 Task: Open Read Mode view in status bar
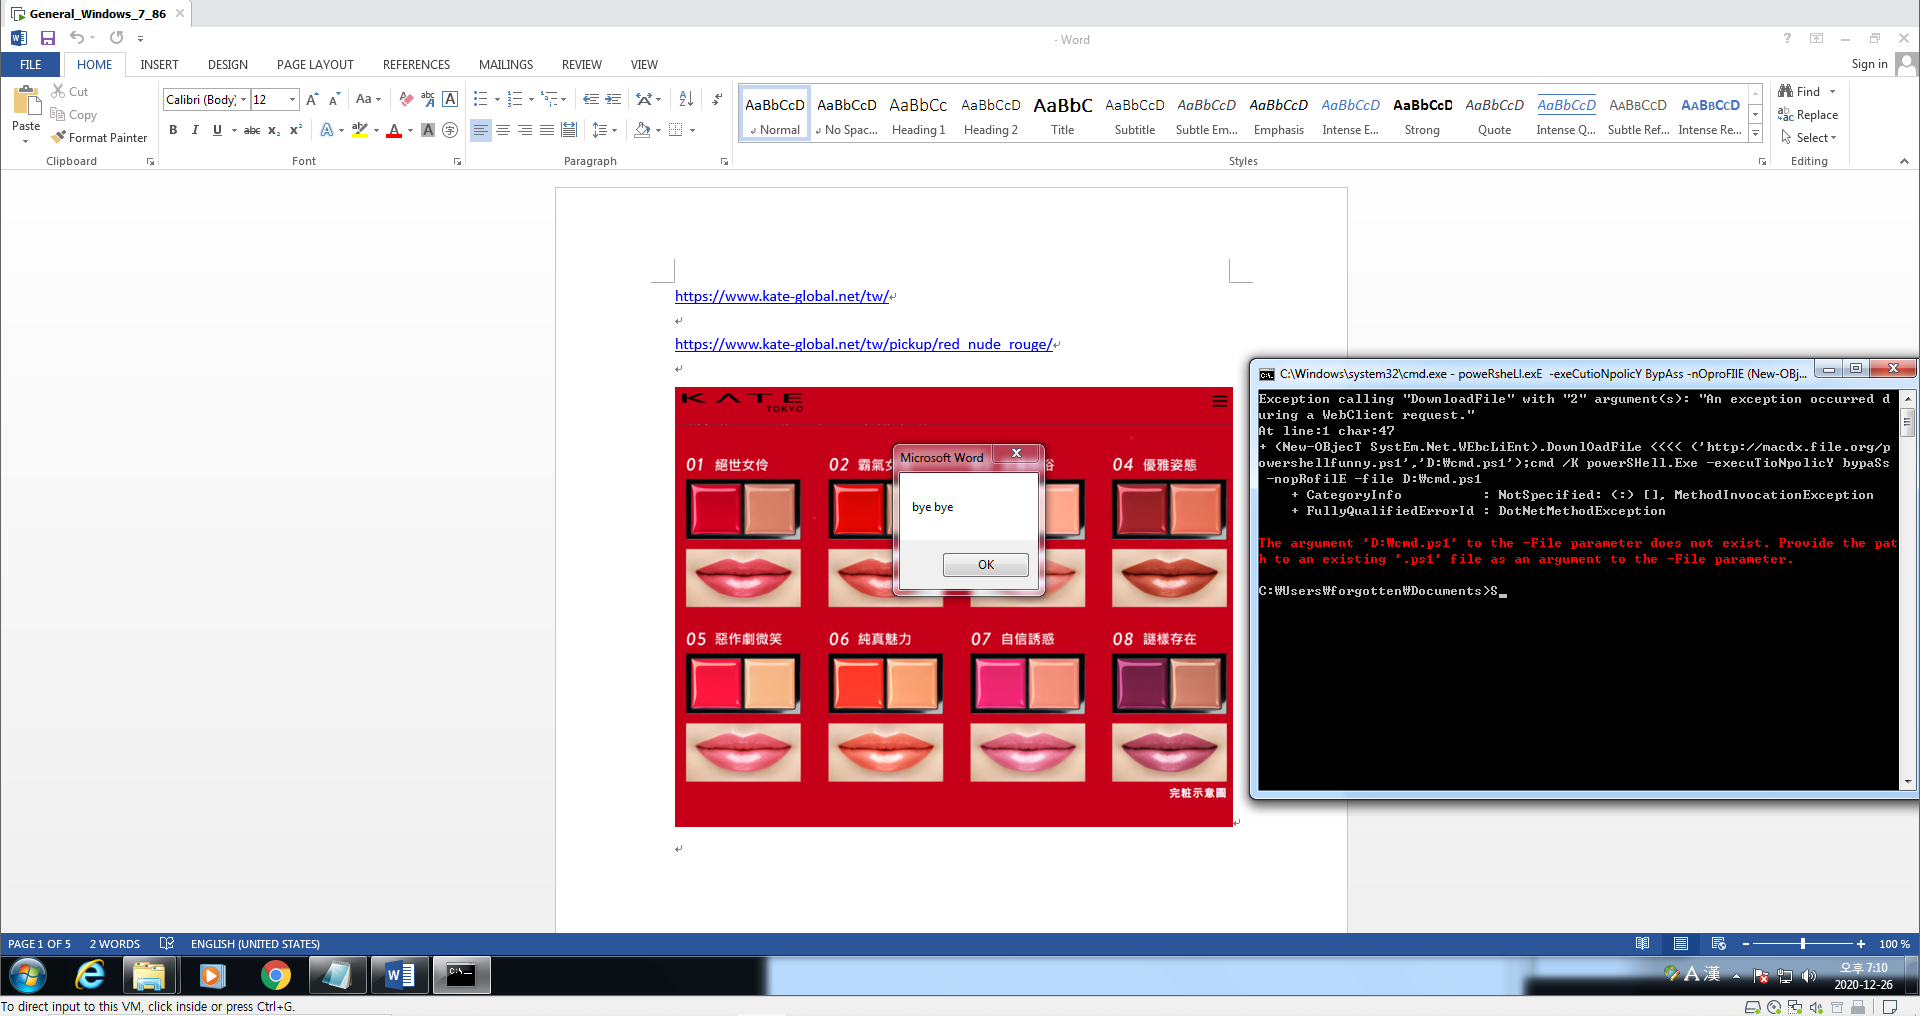point(1642,944)
